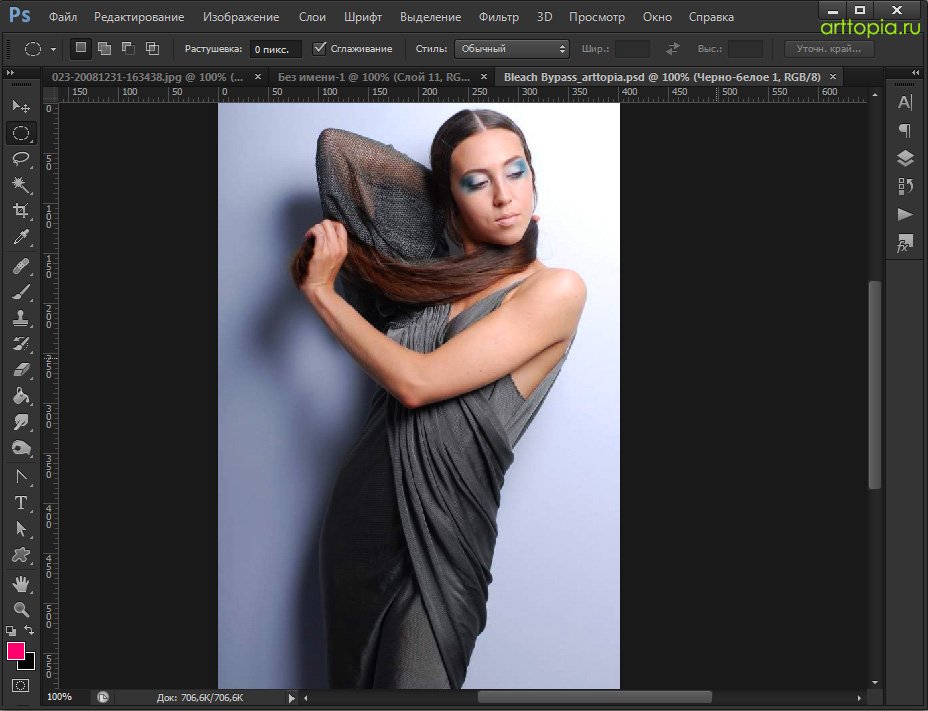The height and width of the screenshot is (711, 928).
Task: Select the Lasso tool
Action: click(21, 159)
